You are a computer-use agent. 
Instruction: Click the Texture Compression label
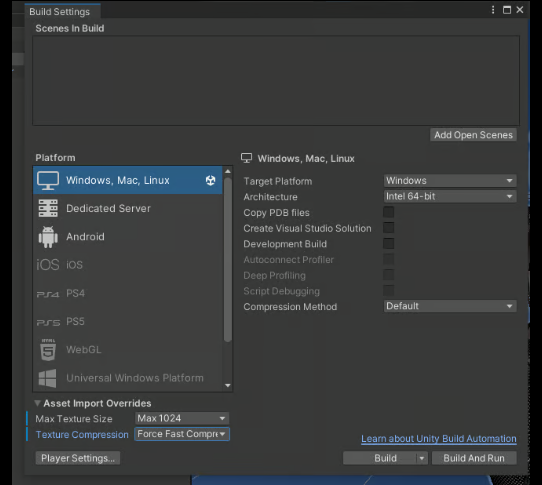pyautogui.click(x=82, y=435)
